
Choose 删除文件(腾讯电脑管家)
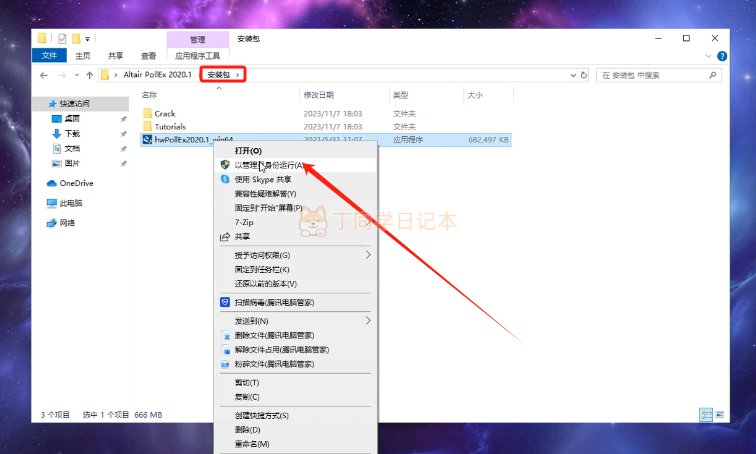(x=295, y=335)
